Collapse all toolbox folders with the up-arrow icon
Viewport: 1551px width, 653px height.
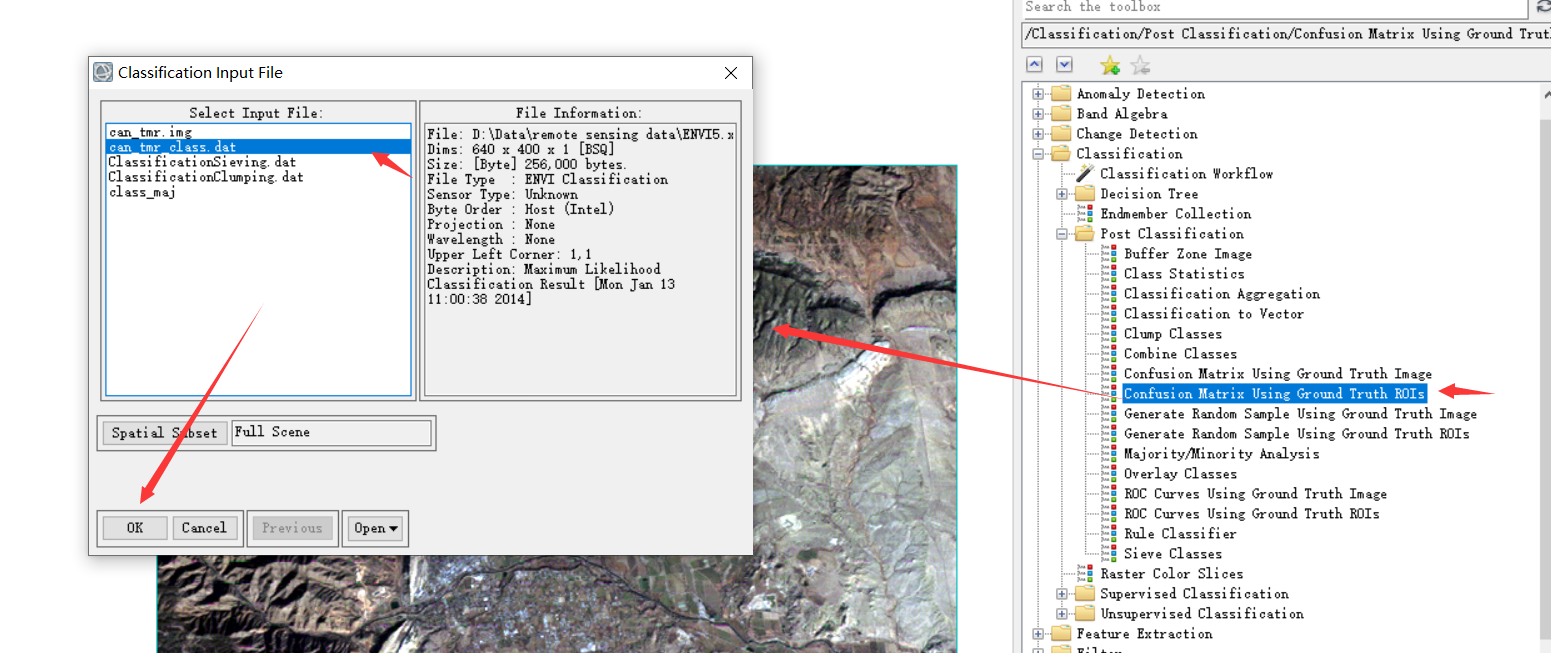[1035, 64]
